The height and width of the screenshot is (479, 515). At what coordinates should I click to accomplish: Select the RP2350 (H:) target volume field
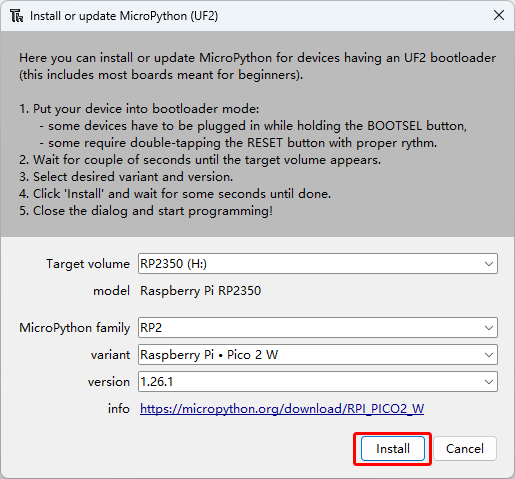pyautogui.click(x=318, y=264)
